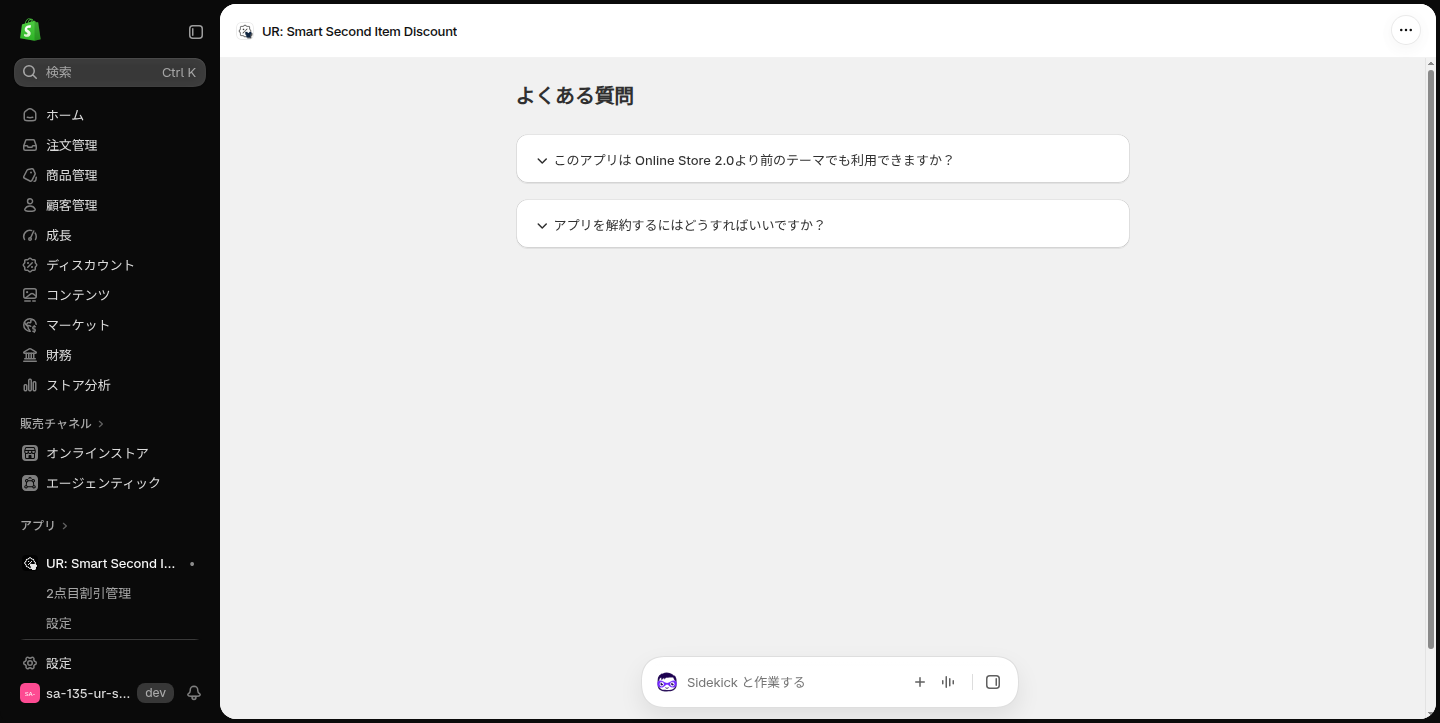
Task: Click the notification bell icon
Action: point(194,693)
